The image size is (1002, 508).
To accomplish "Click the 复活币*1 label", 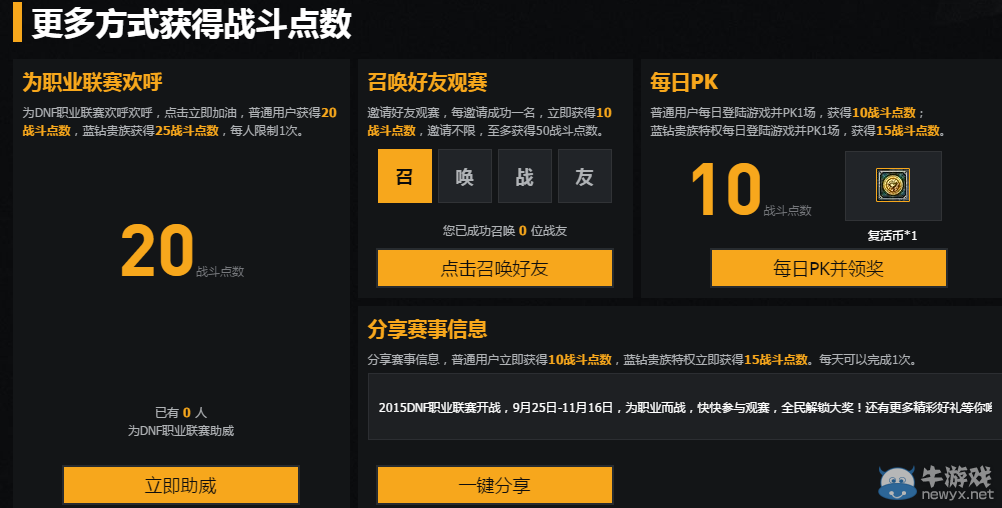I will point(893,236).
